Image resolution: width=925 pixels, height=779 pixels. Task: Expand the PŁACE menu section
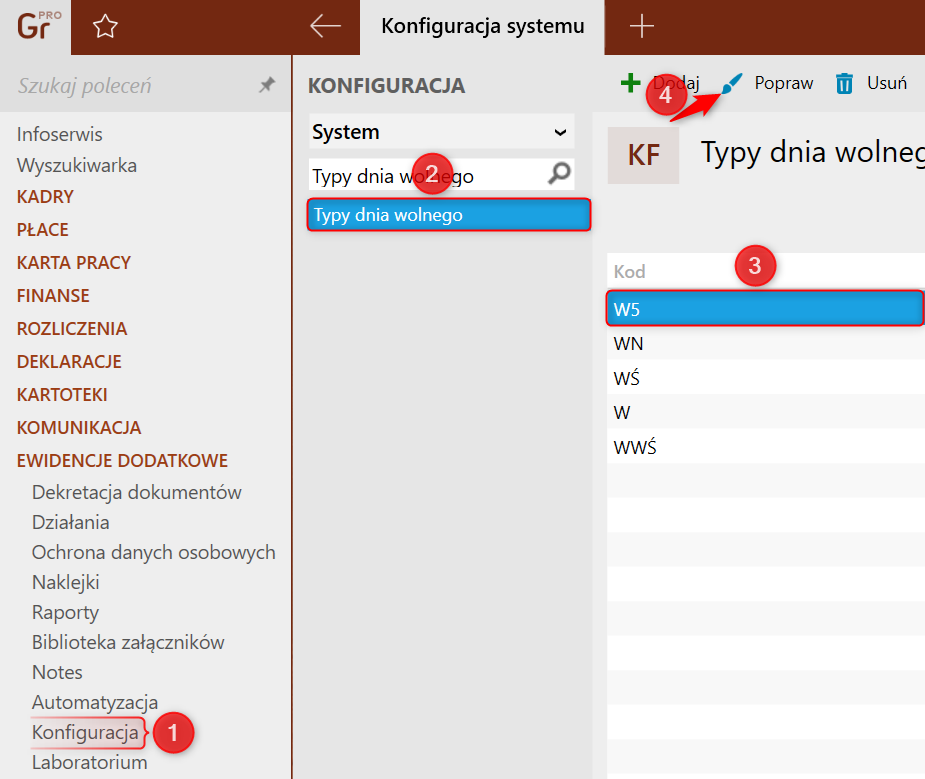pos(42,229)
